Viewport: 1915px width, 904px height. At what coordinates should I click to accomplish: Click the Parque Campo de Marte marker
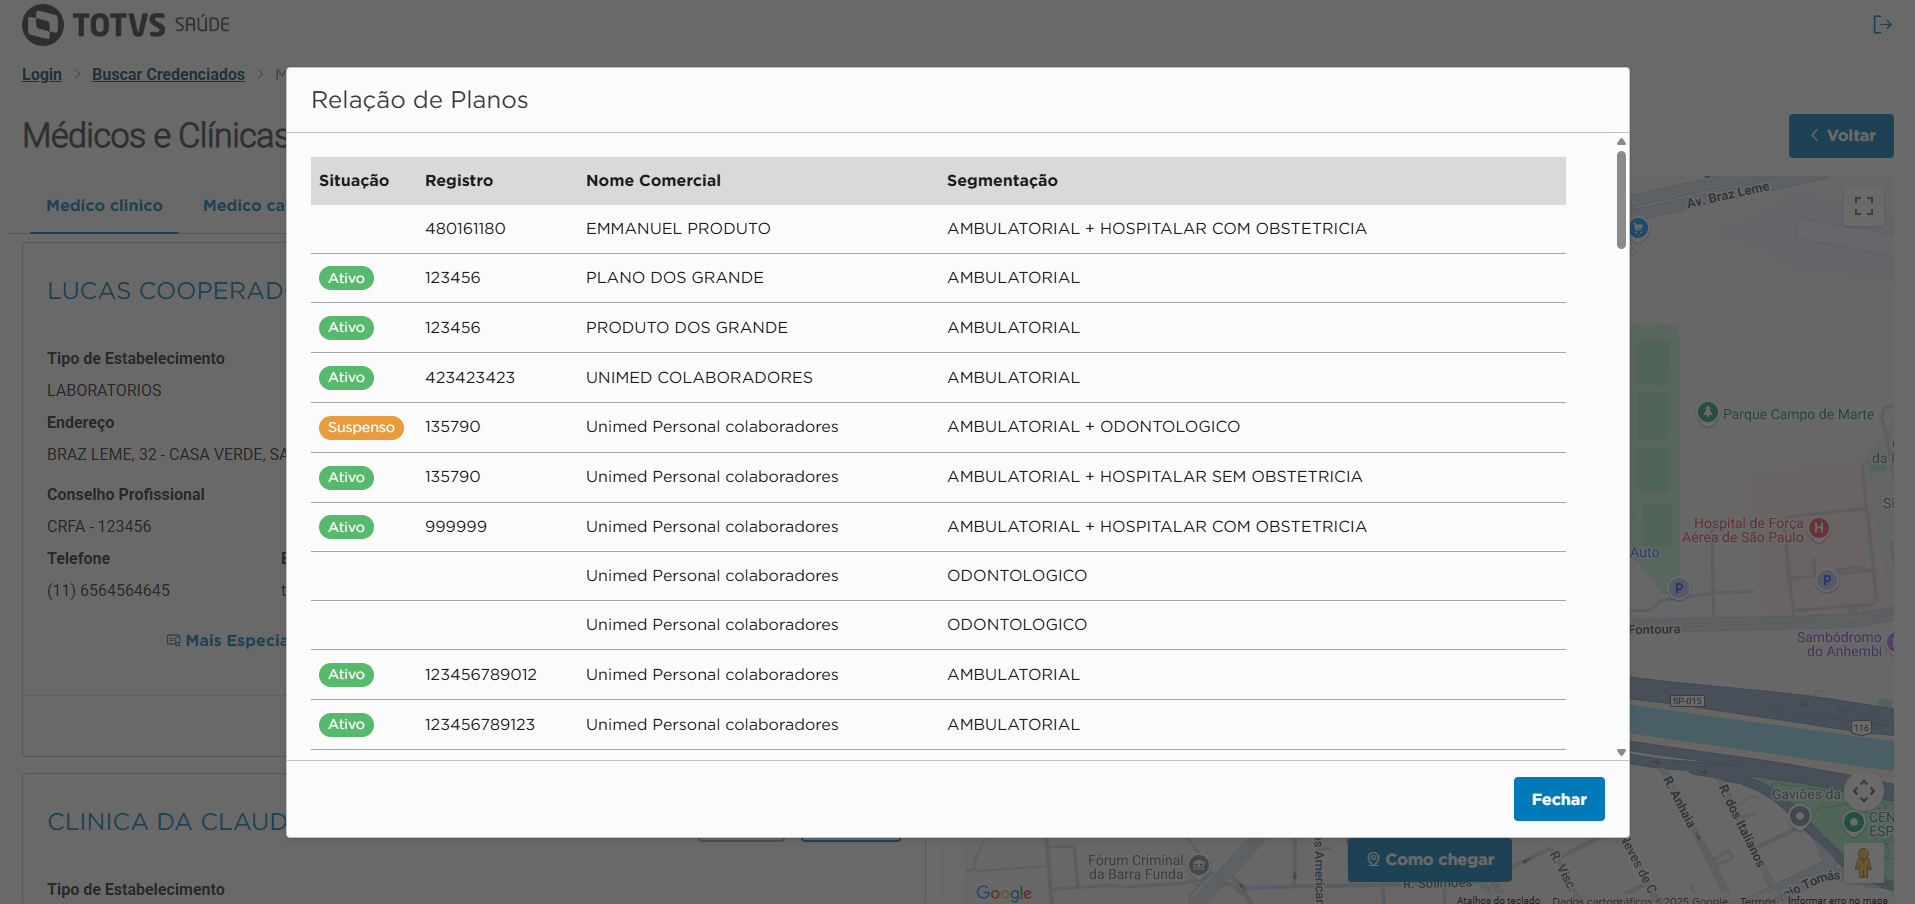click(x=1708, y=412)
